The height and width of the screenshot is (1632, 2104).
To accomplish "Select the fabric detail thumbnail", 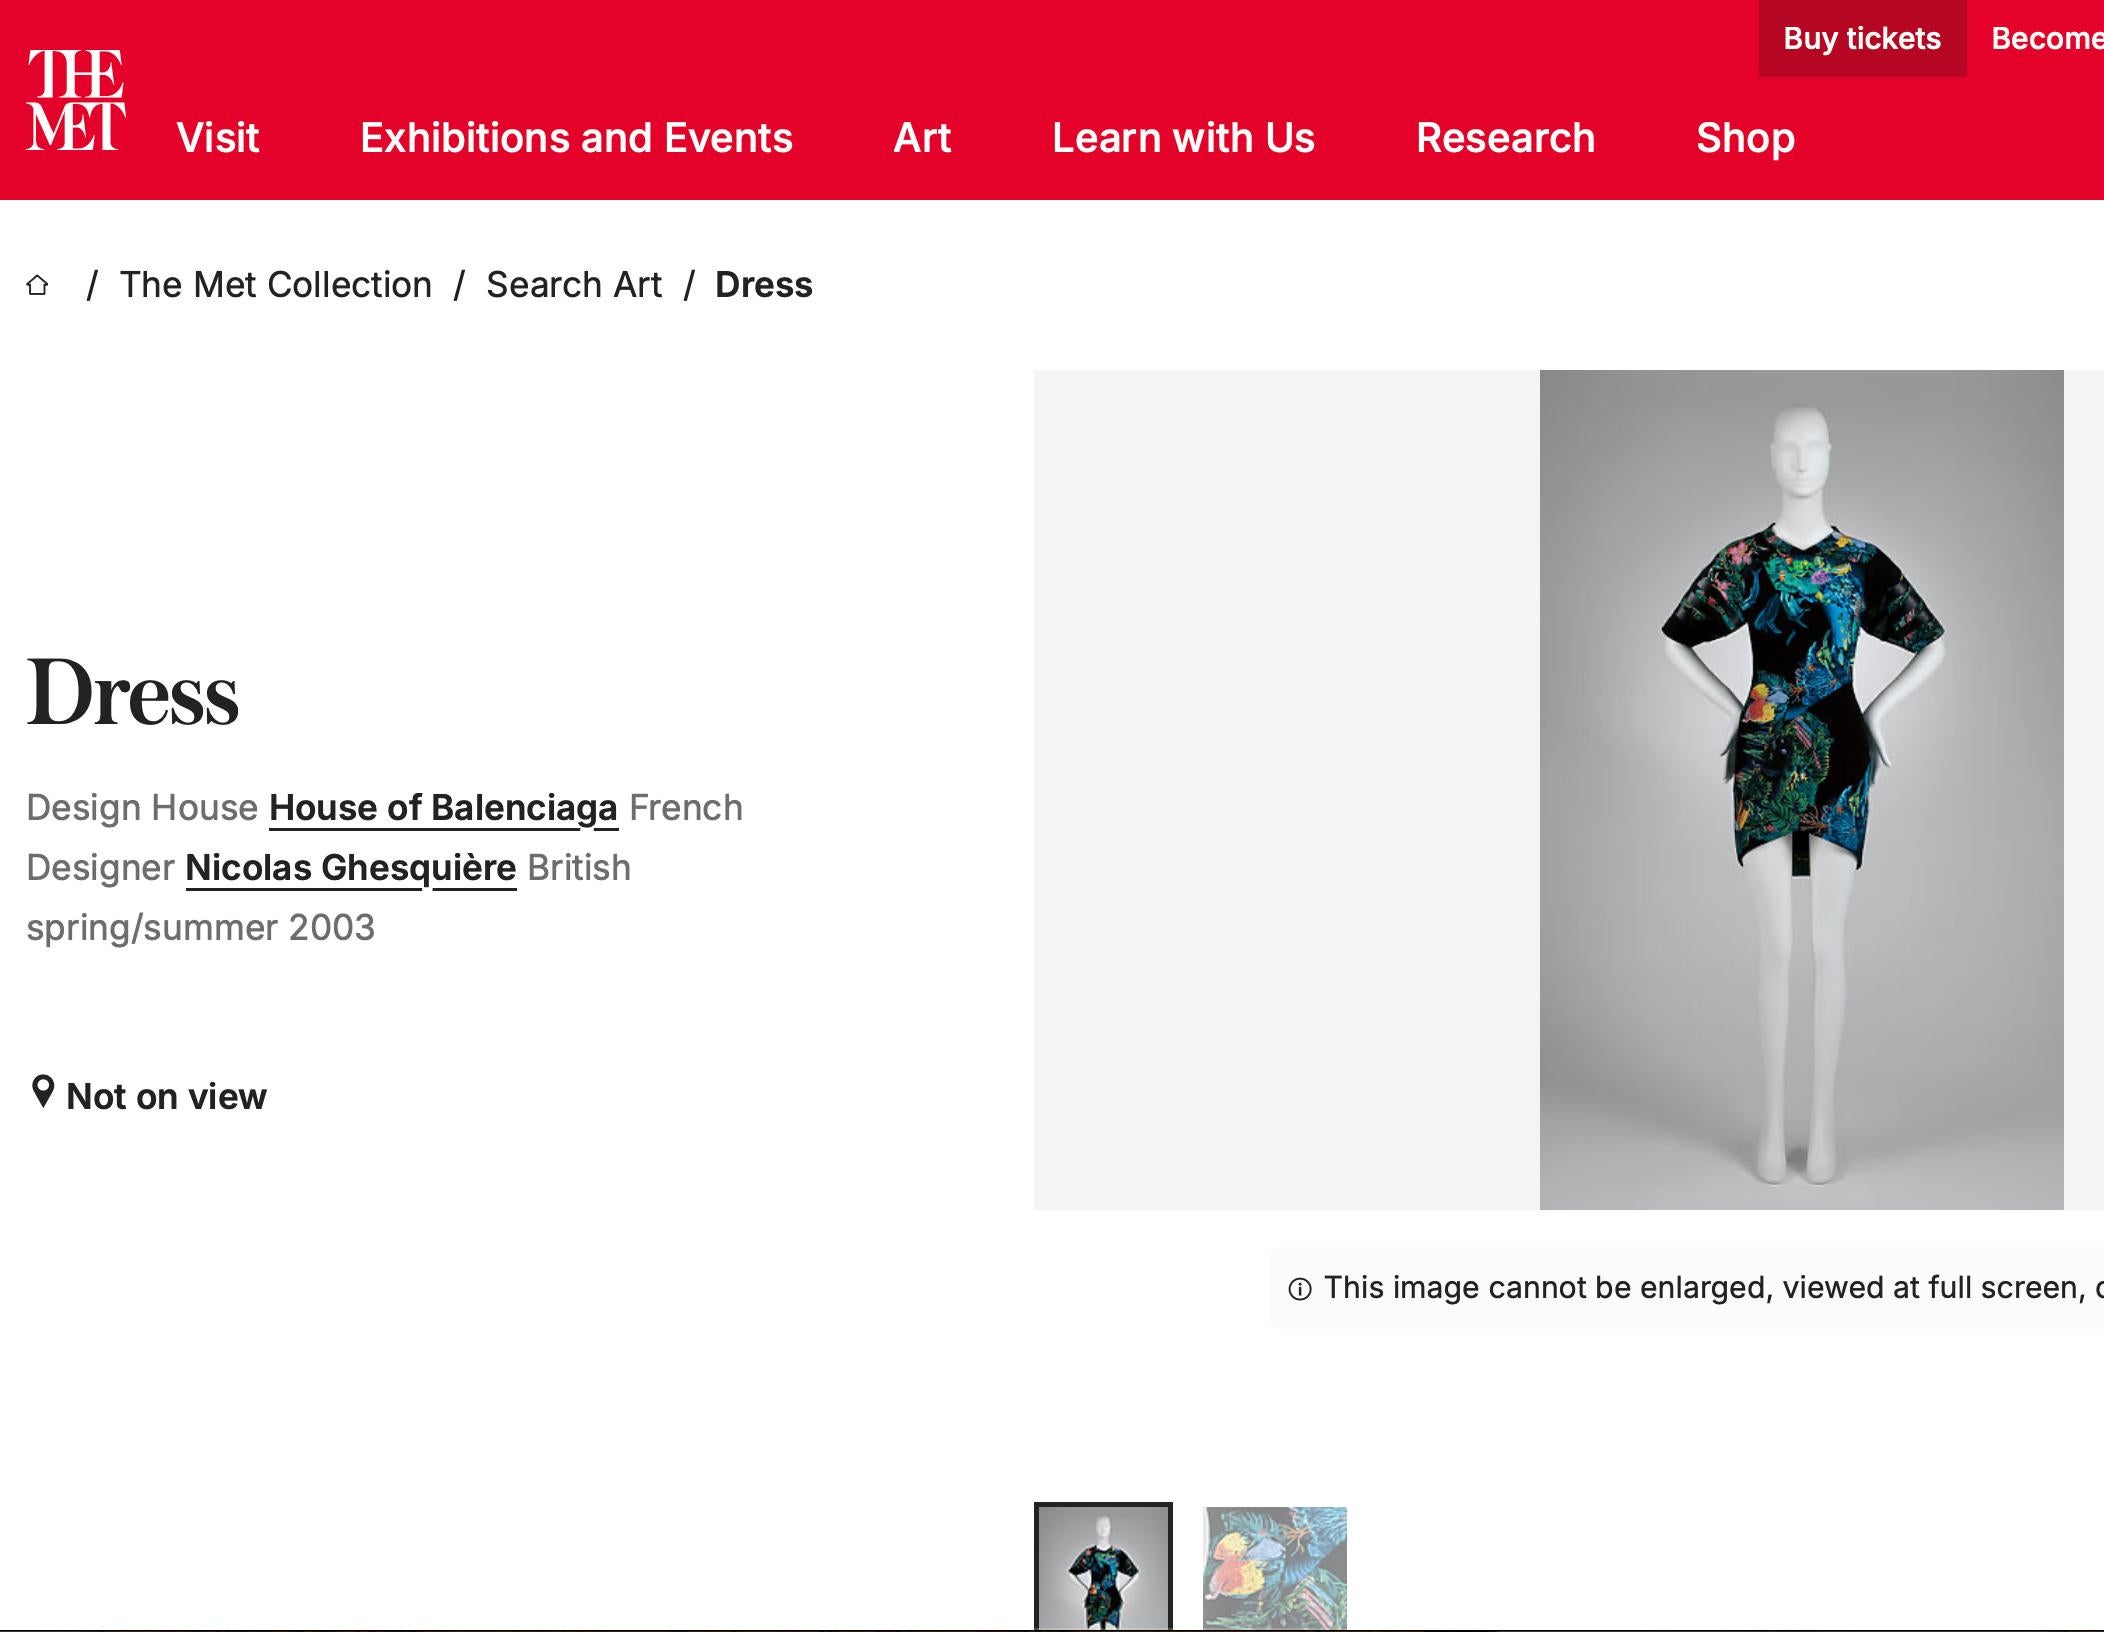I will click(x=1274, y=1568).
